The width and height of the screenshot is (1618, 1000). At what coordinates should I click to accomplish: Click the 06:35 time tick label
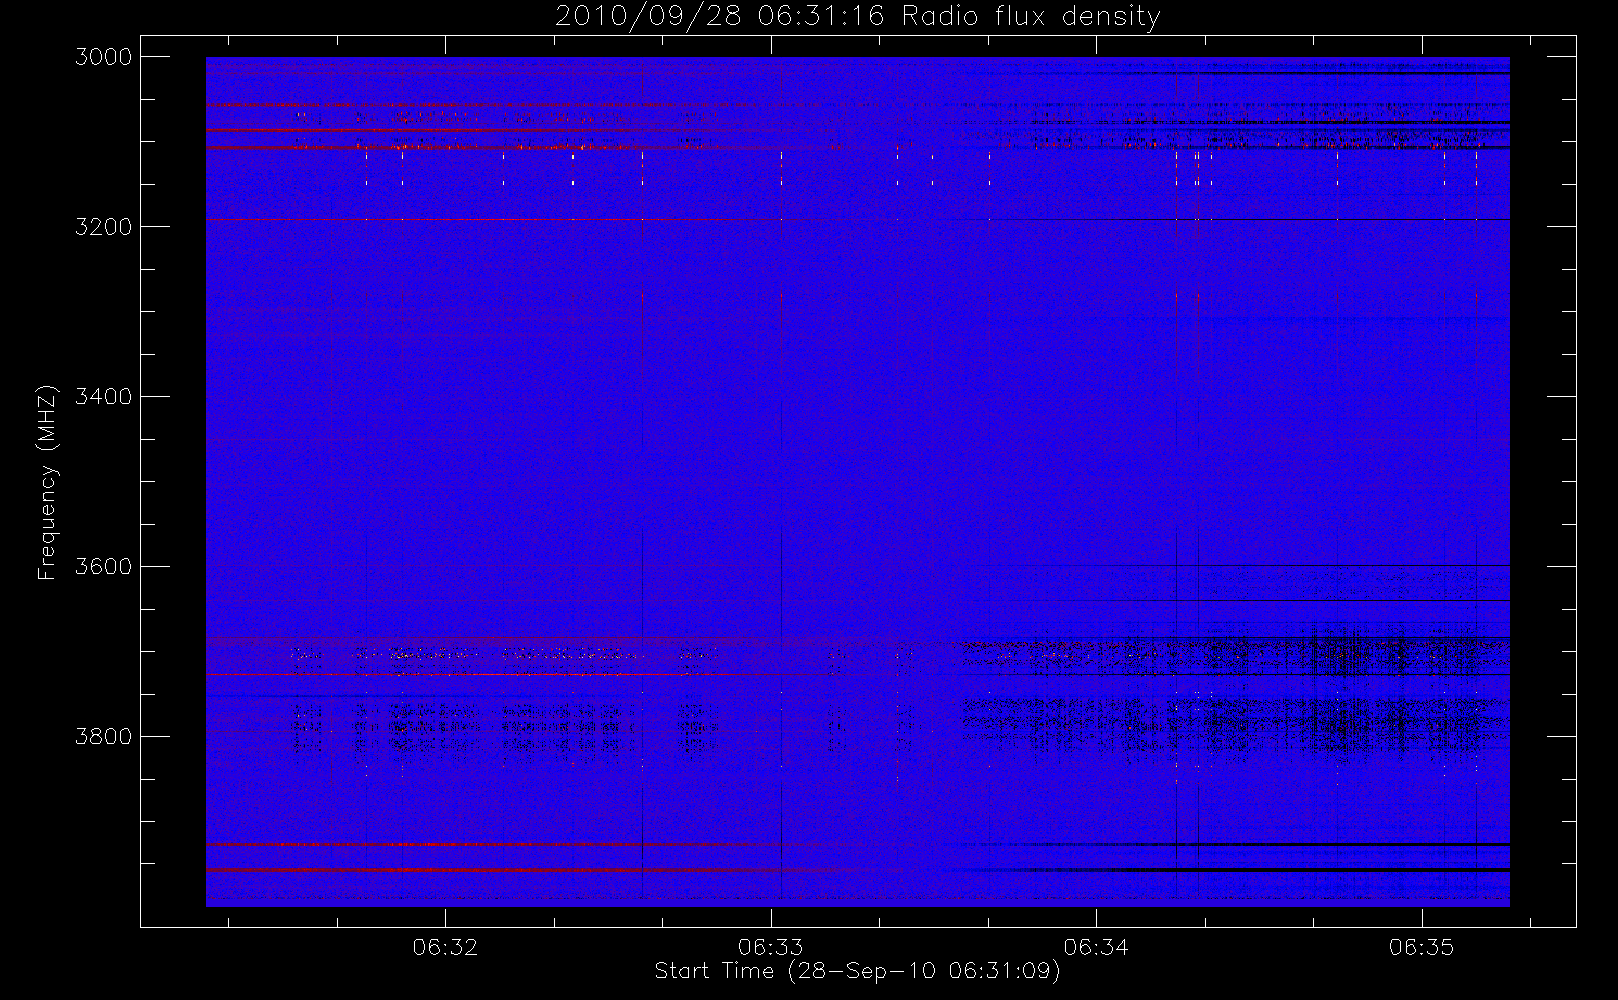point(1421,947)
